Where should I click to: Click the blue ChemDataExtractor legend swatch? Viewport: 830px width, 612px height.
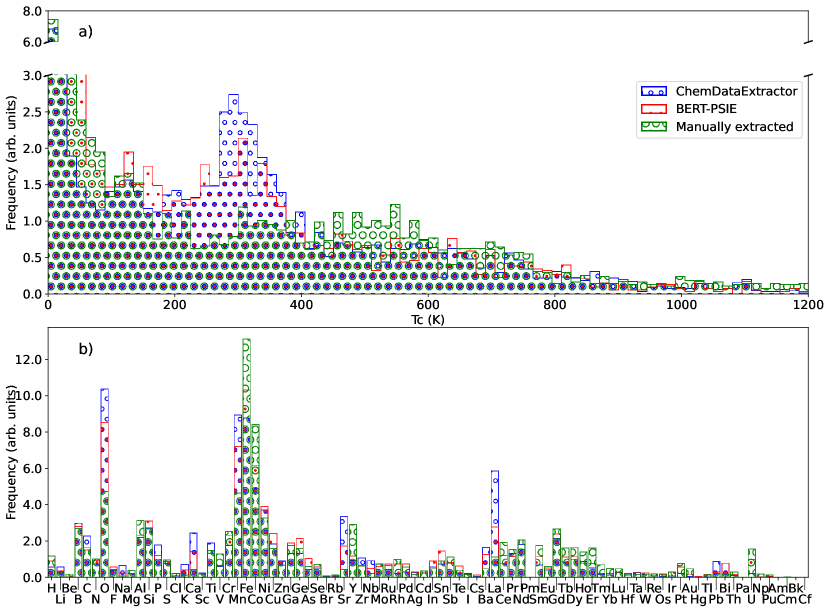click(x=654, y=91)
